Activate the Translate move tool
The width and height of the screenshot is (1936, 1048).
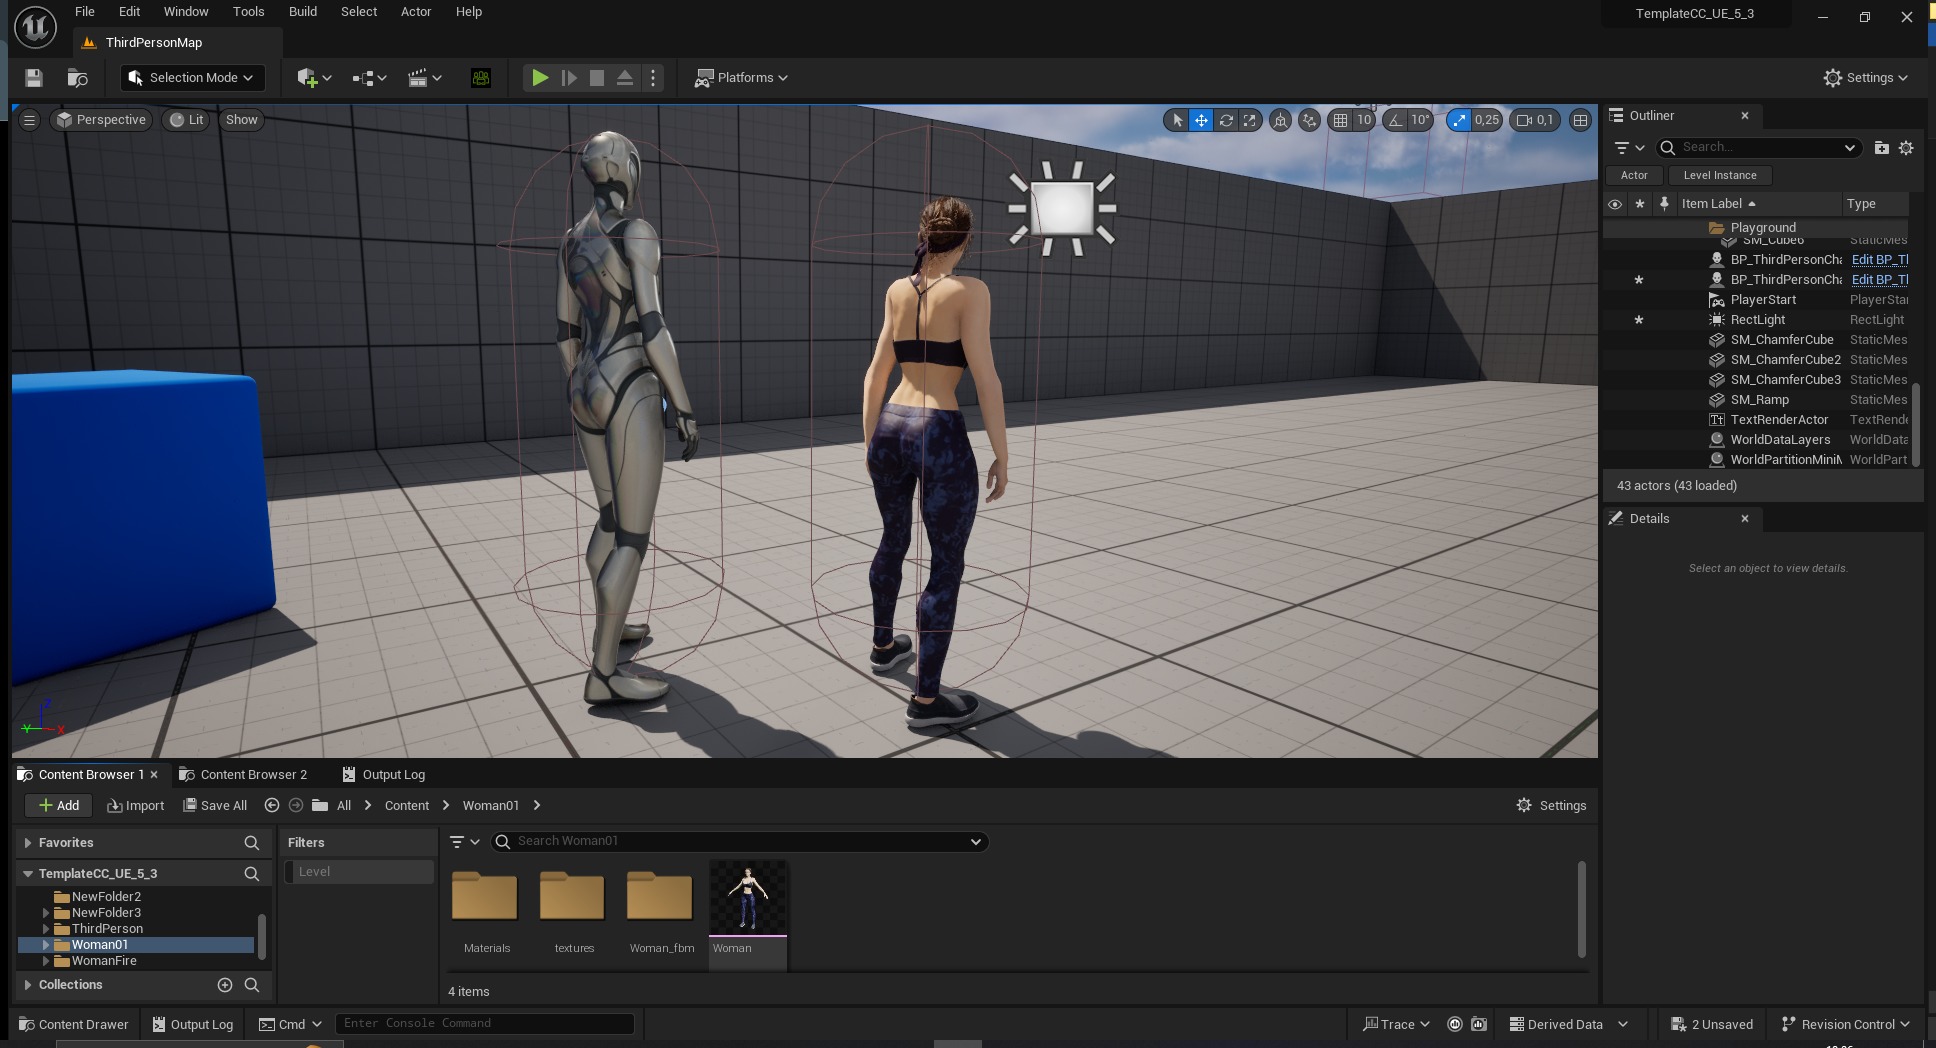click(x=1201, y=120)
